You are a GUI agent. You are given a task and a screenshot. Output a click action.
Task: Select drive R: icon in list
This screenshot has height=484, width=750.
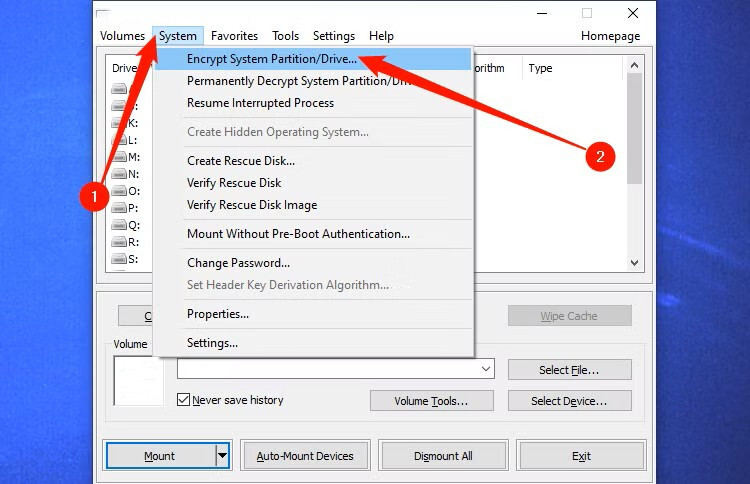tap(119, 242)
